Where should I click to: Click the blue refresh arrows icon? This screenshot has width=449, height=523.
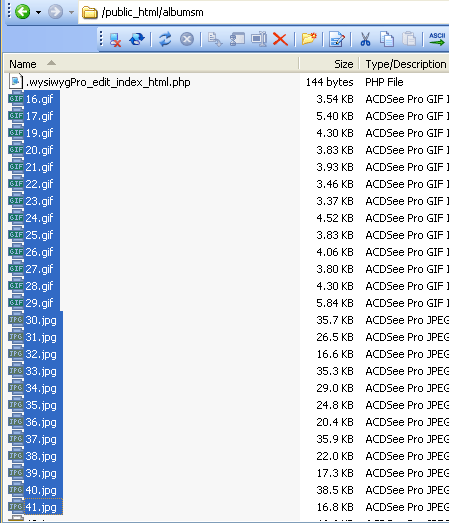pyautogui.click(x=165, y=39)
